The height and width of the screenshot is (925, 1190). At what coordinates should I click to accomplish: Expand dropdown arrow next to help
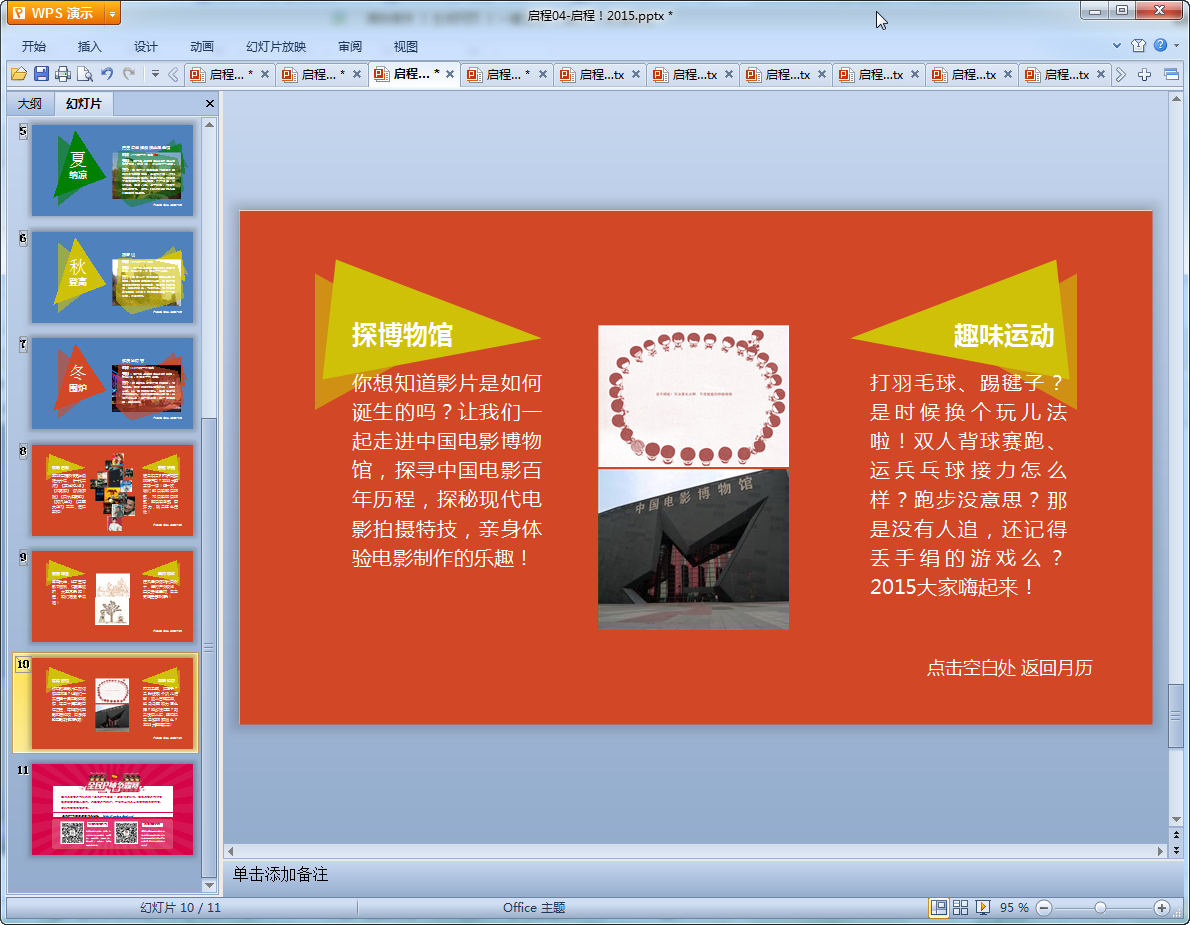1177,46
